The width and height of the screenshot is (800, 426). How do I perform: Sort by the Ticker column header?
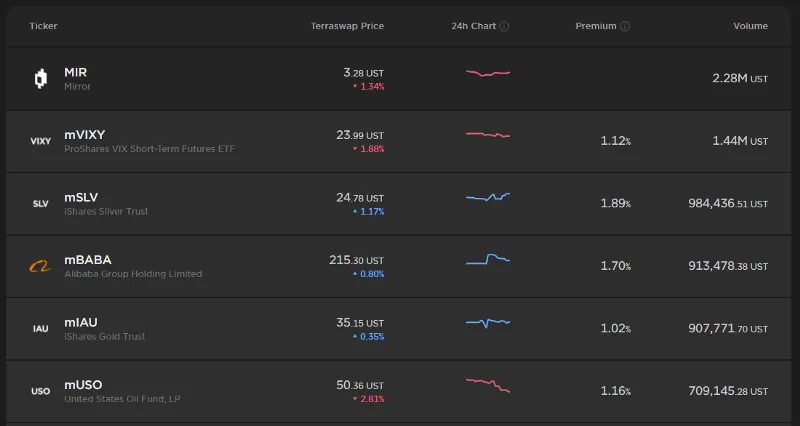pyautogui.click(x=43, y=26)
